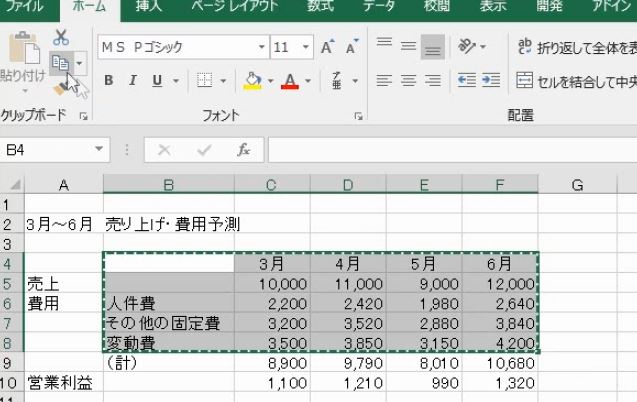Open the Name Box dropdown arrow
The width and height of the screenshot is (637, 402).
pos(99,149)
